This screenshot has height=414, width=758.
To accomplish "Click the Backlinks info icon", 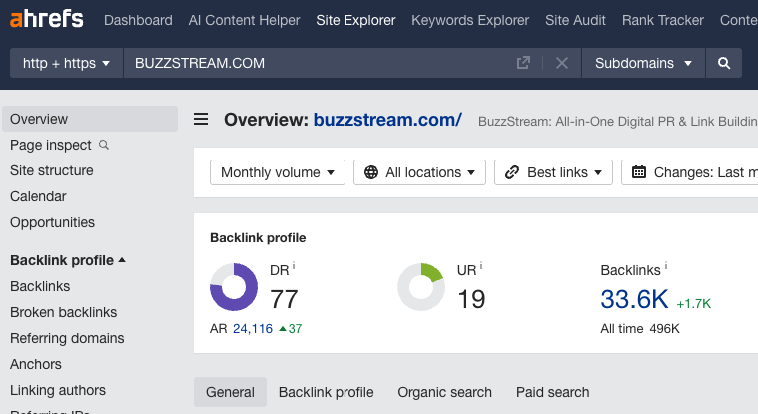I will pyautogui.click(x=666, y=267).
